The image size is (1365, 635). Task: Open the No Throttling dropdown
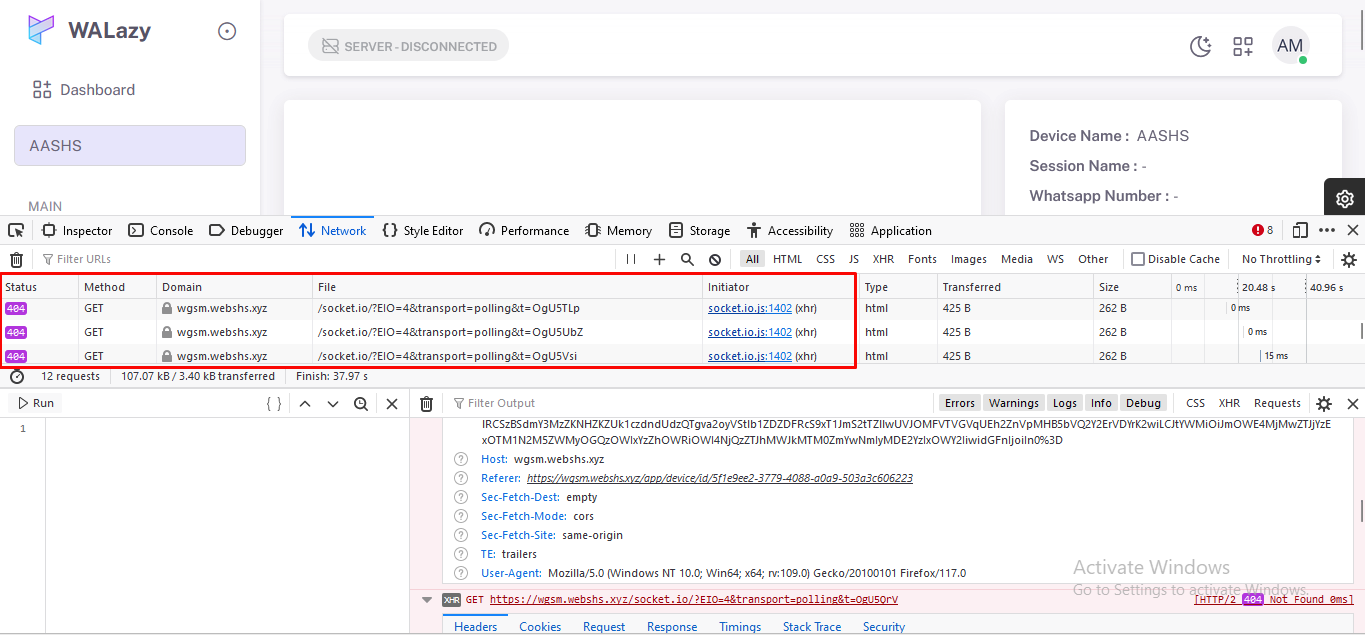point(1281,259)
